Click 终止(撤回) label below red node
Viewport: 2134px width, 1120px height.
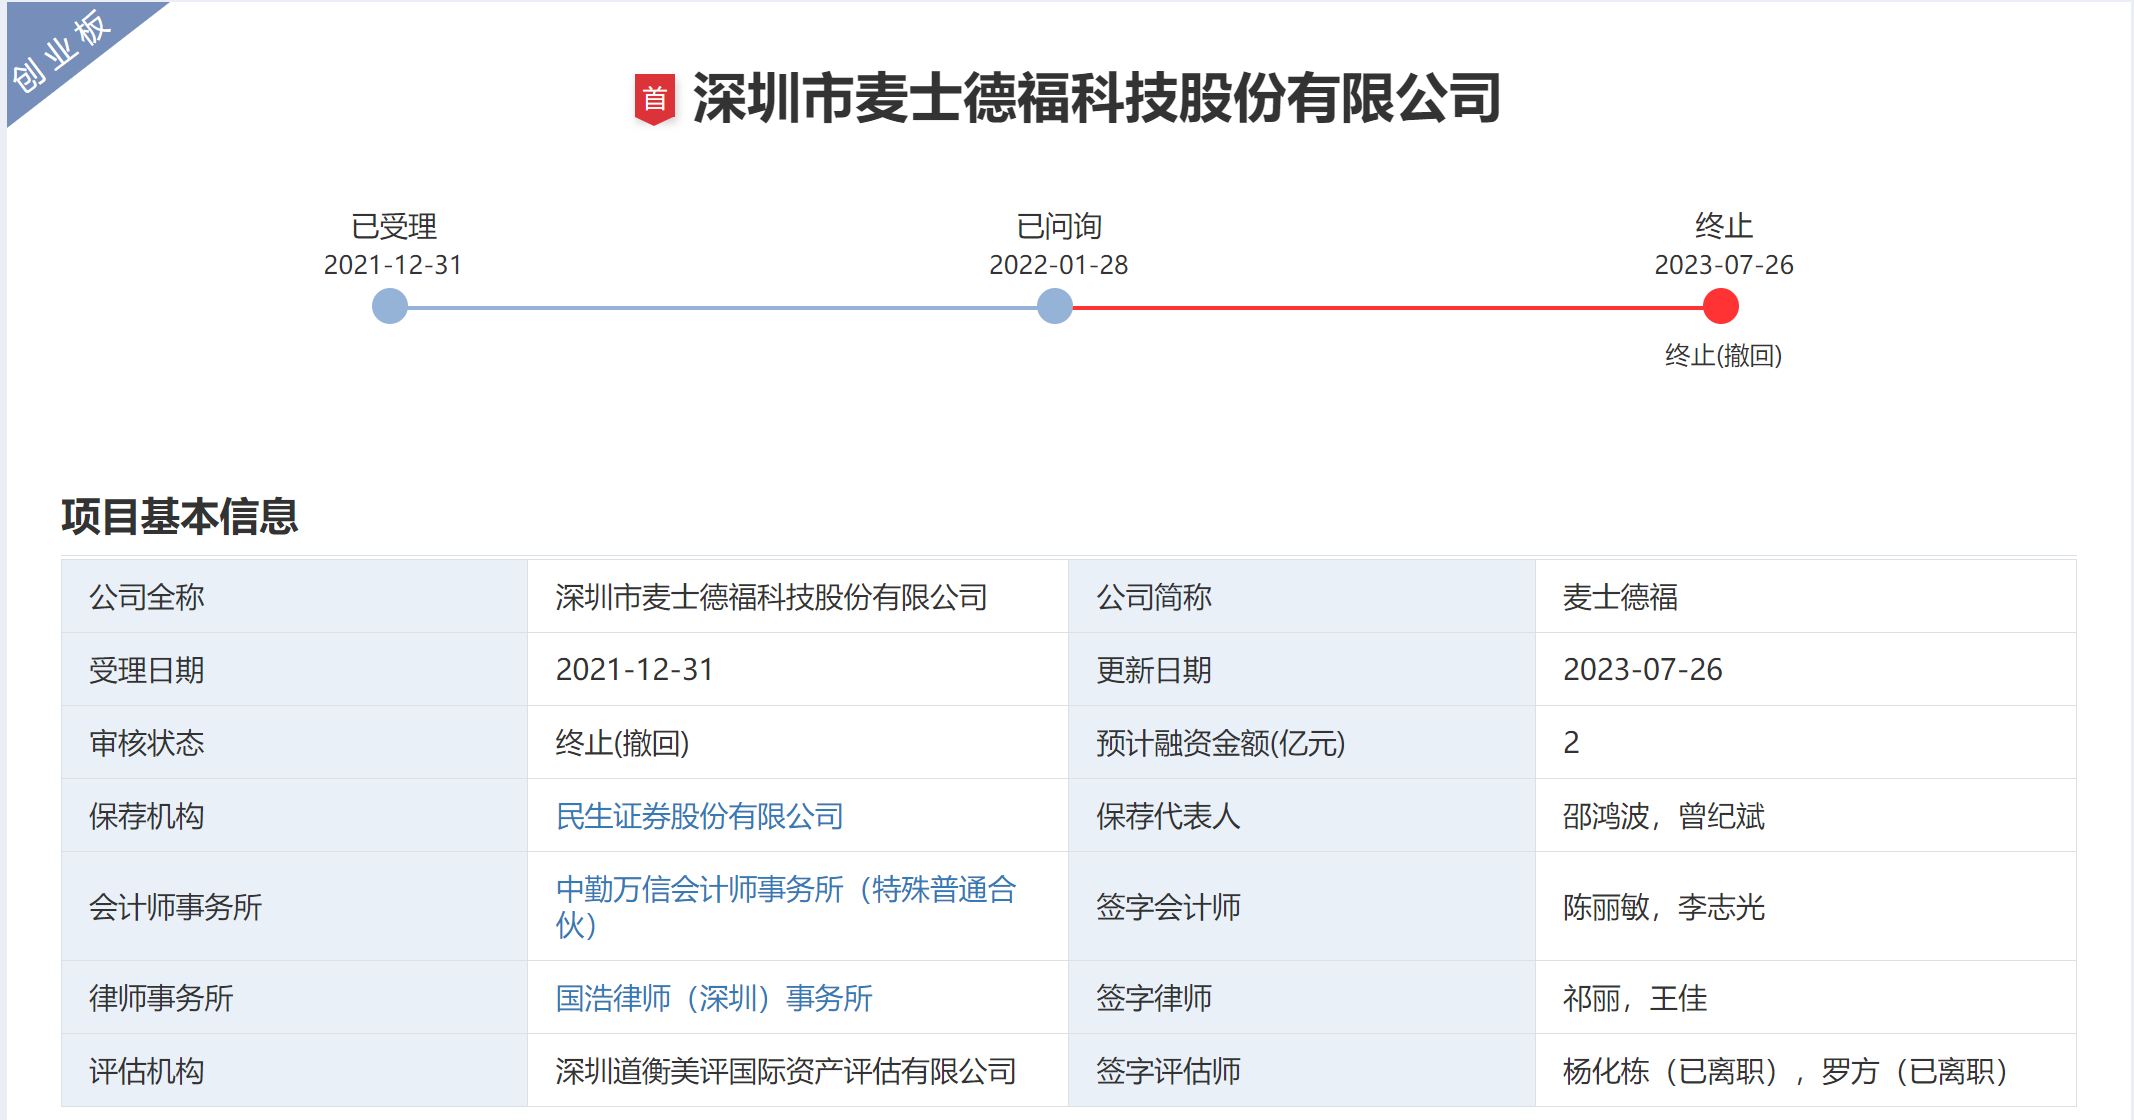tap(1723, 355)
